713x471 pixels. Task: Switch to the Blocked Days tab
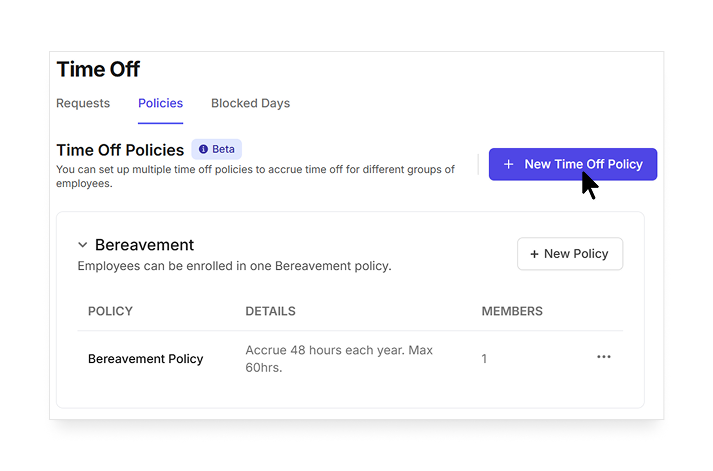[250, 103]
